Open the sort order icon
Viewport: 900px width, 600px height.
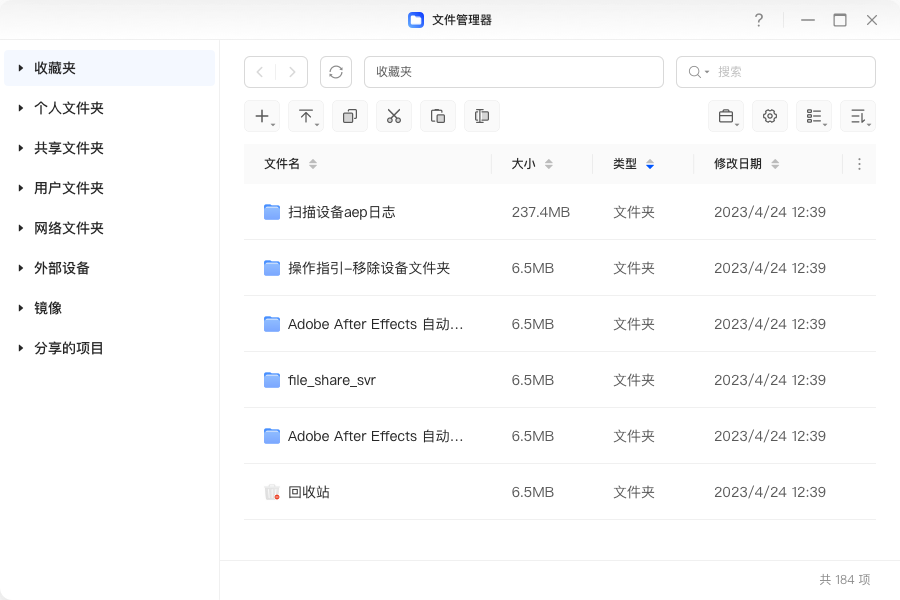(858, 116)
